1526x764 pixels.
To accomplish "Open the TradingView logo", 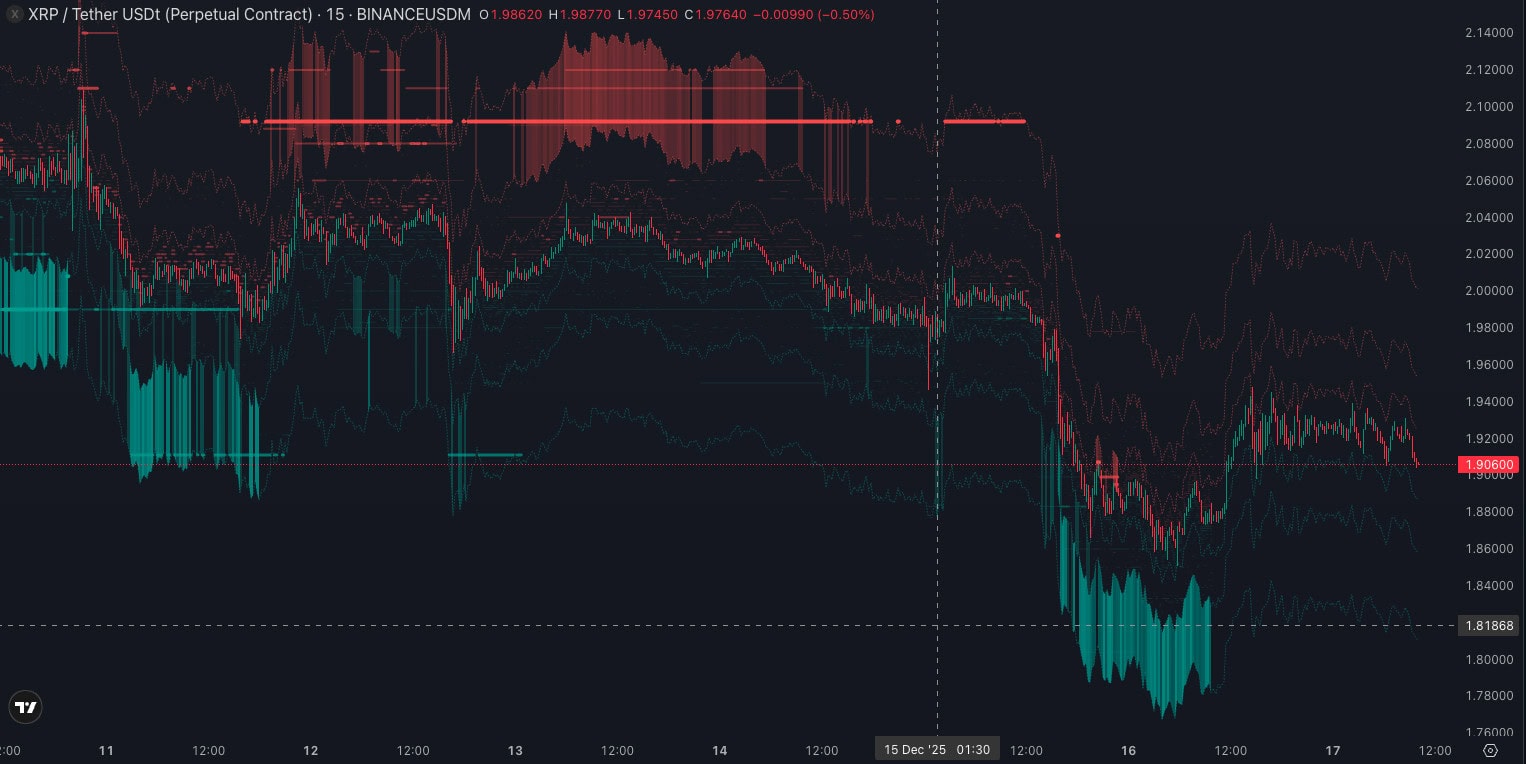I will [x=26, y=707].
